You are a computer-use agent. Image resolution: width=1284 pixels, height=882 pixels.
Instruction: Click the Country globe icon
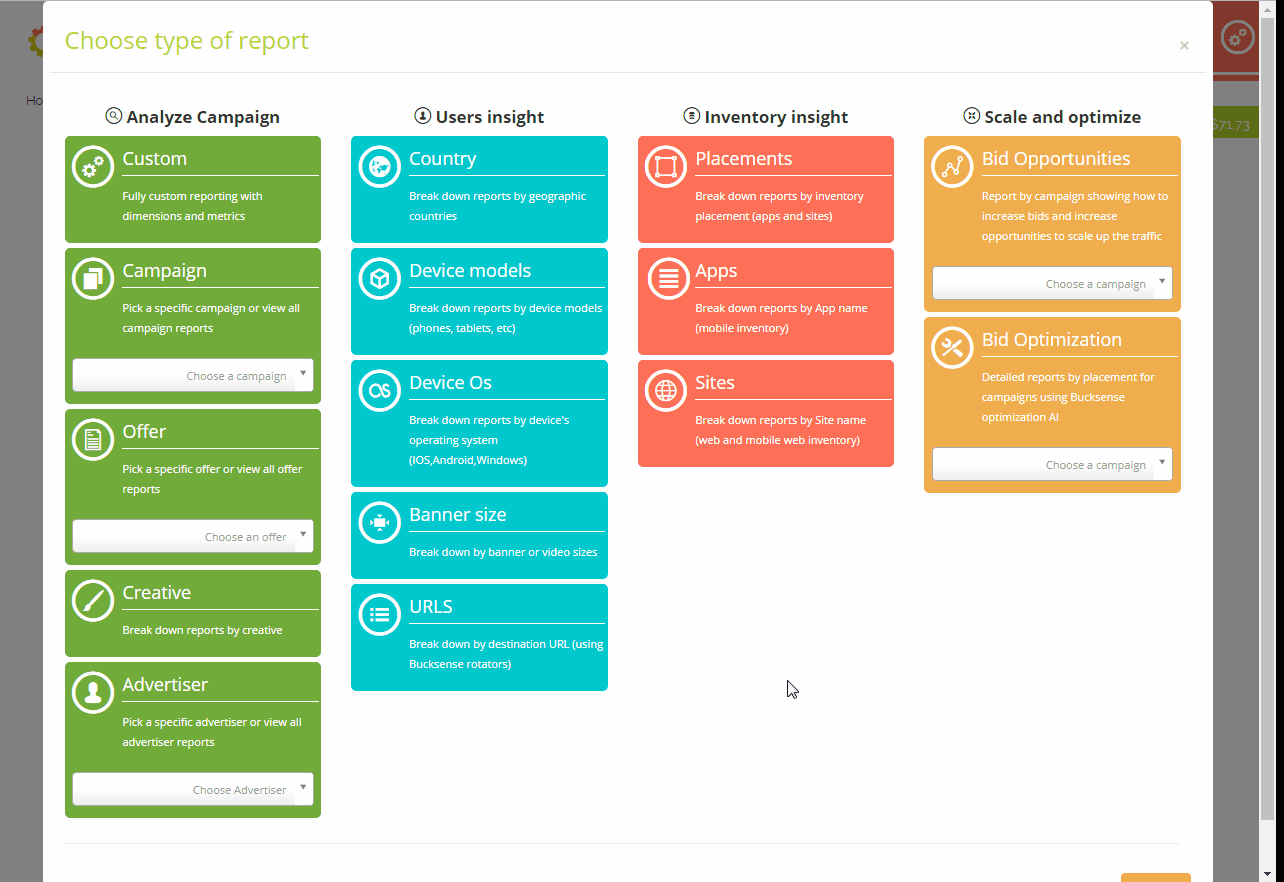[379, 167]
